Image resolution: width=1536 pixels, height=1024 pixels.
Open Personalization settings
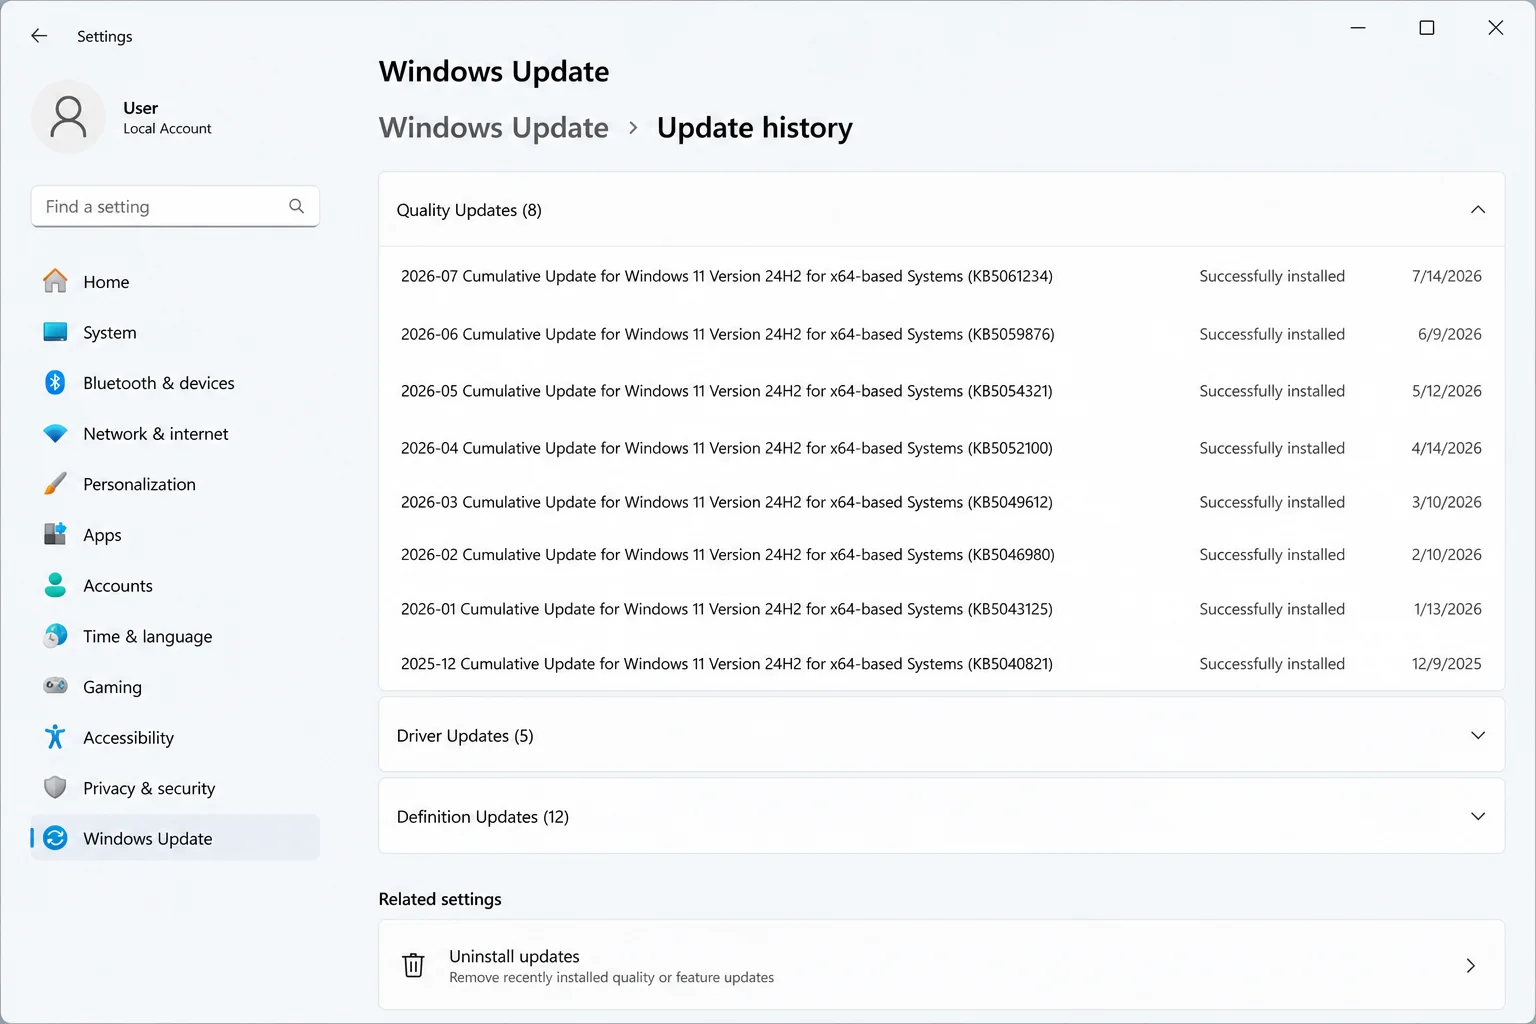175,484
